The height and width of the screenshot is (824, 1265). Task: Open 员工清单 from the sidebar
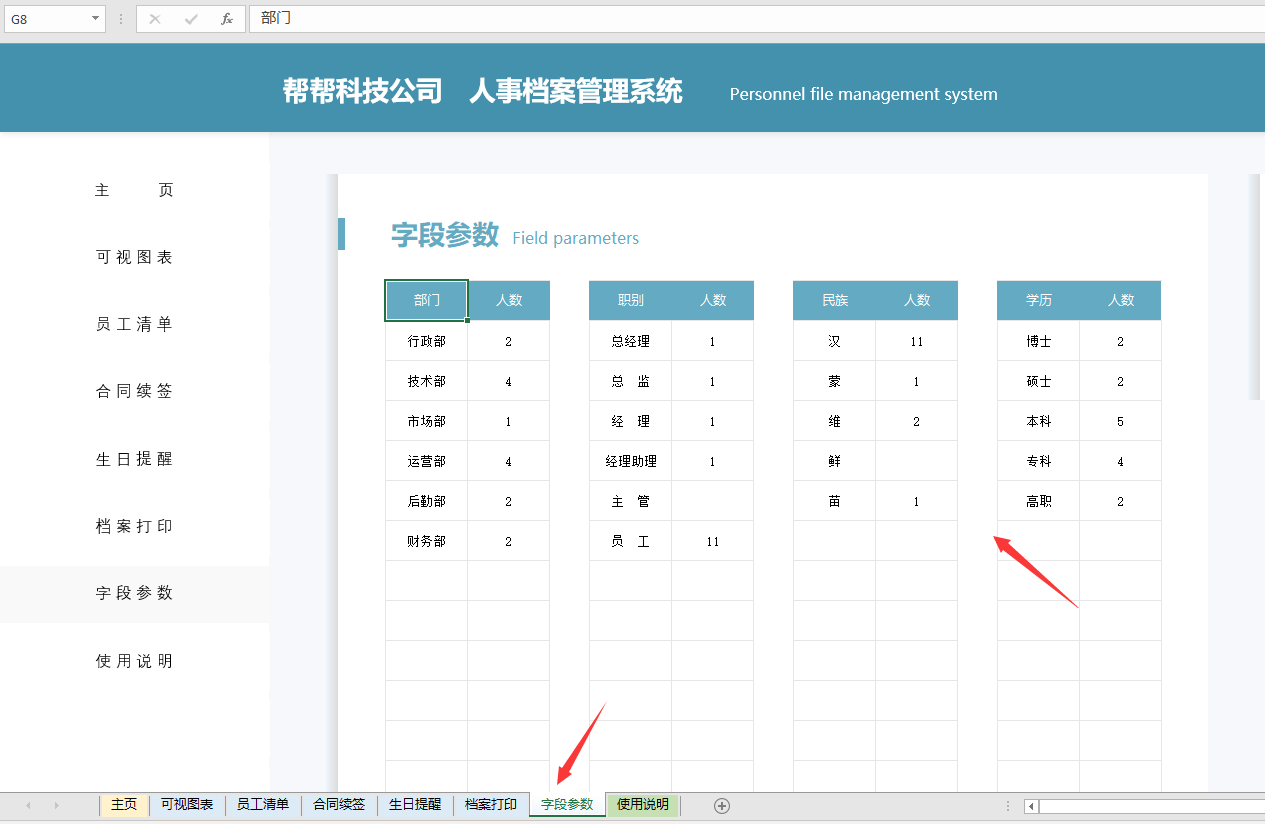[x=134, y=324]
